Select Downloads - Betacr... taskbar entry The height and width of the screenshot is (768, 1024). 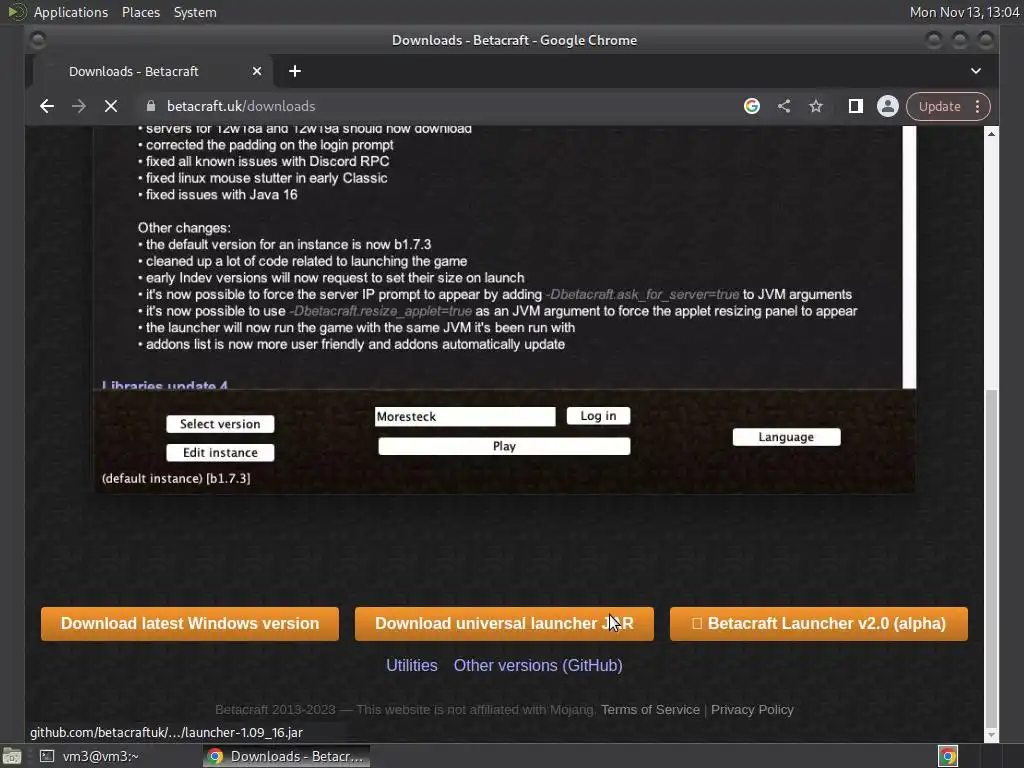point(286,756)
